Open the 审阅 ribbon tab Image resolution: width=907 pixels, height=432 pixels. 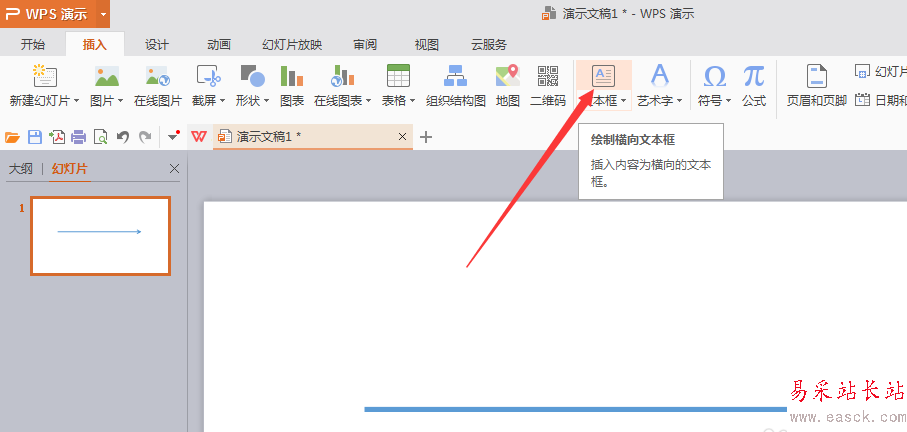[x=365, y=45]
